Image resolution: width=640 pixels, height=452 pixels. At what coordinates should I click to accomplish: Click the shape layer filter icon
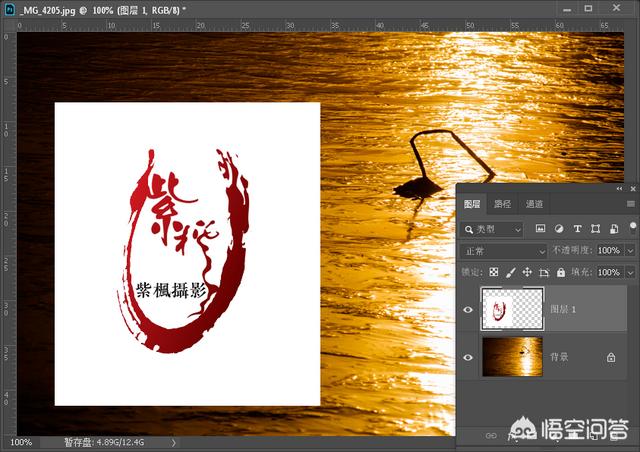click(x=596, y=229)
